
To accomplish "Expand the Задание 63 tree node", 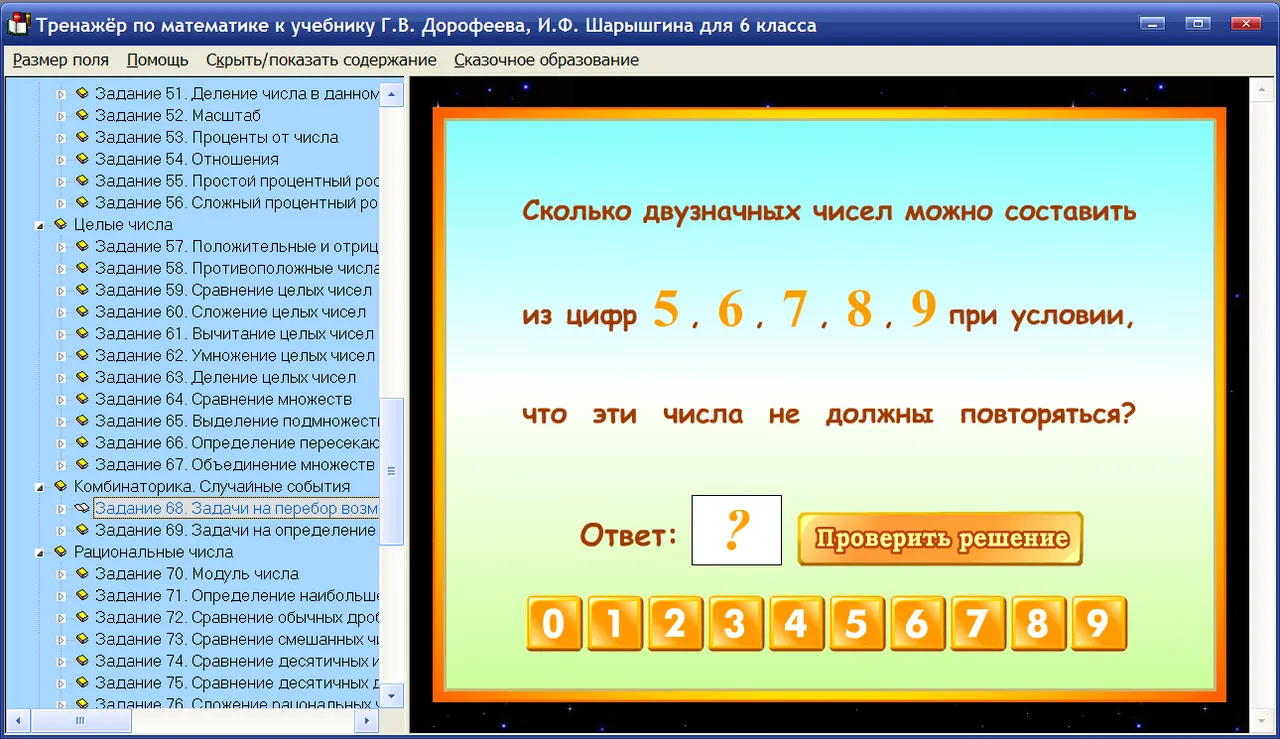I will tap(60, 379).
